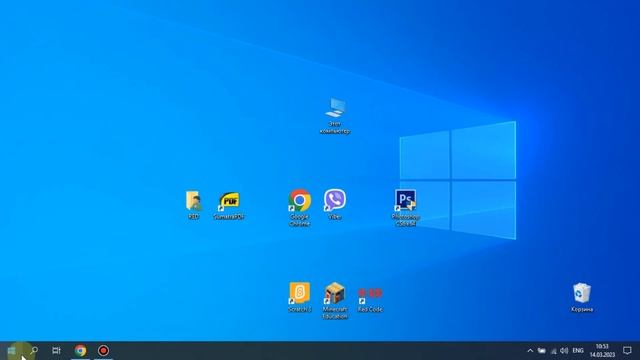
Task: Open the volume speaker tray icon
Action: (x=564, y=351)
